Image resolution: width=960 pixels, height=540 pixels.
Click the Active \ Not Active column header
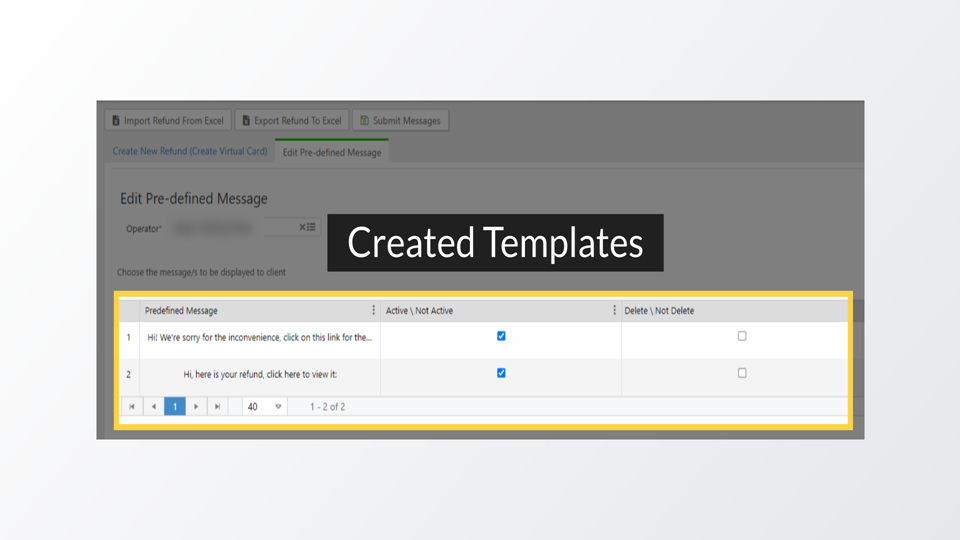tap(500, 311)
